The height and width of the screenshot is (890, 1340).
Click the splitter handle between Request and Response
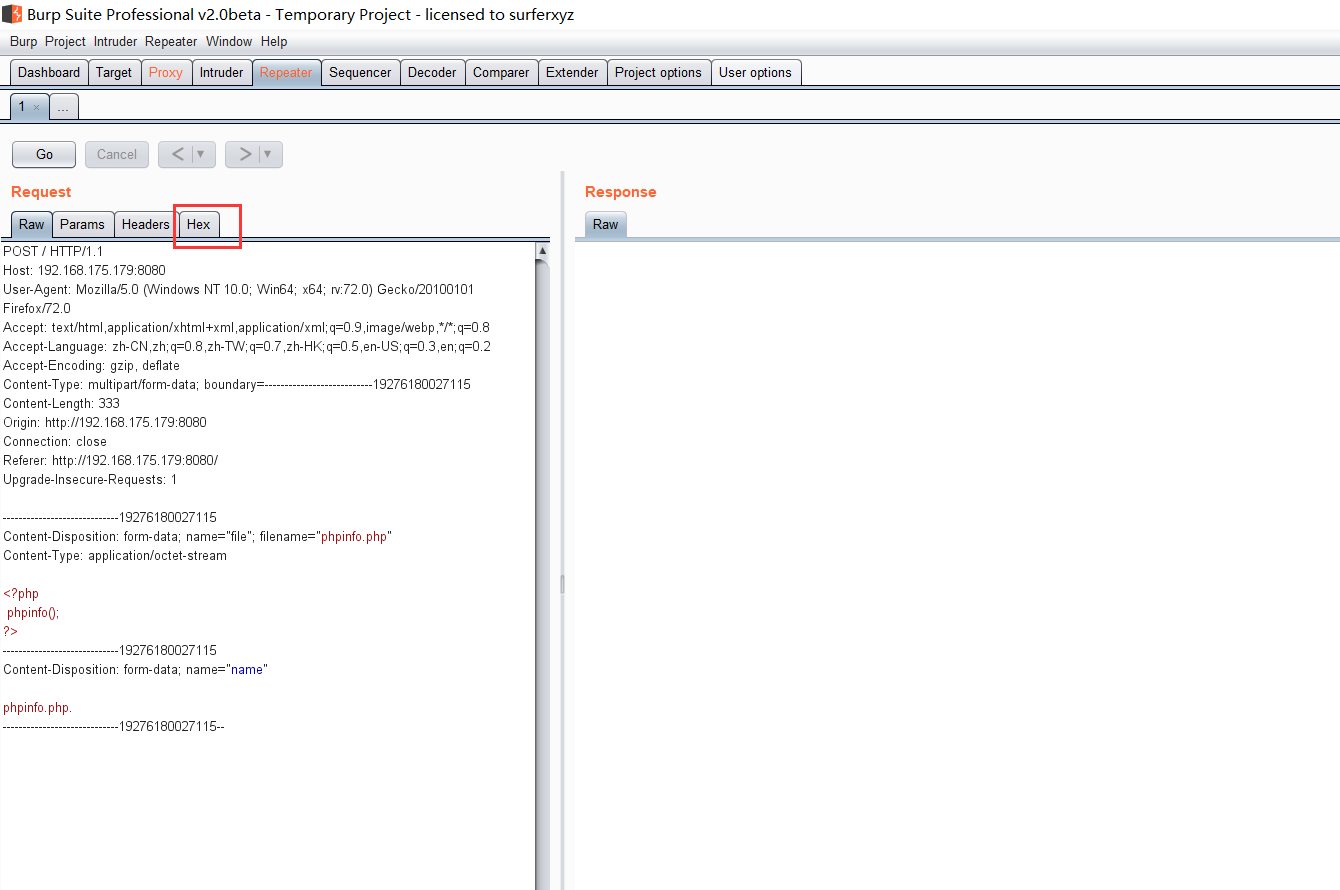tap(562, 584)
